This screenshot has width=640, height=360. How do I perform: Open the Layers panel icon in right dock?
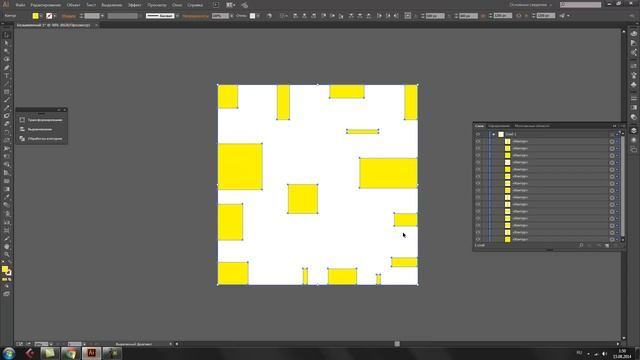click(633, 131)
